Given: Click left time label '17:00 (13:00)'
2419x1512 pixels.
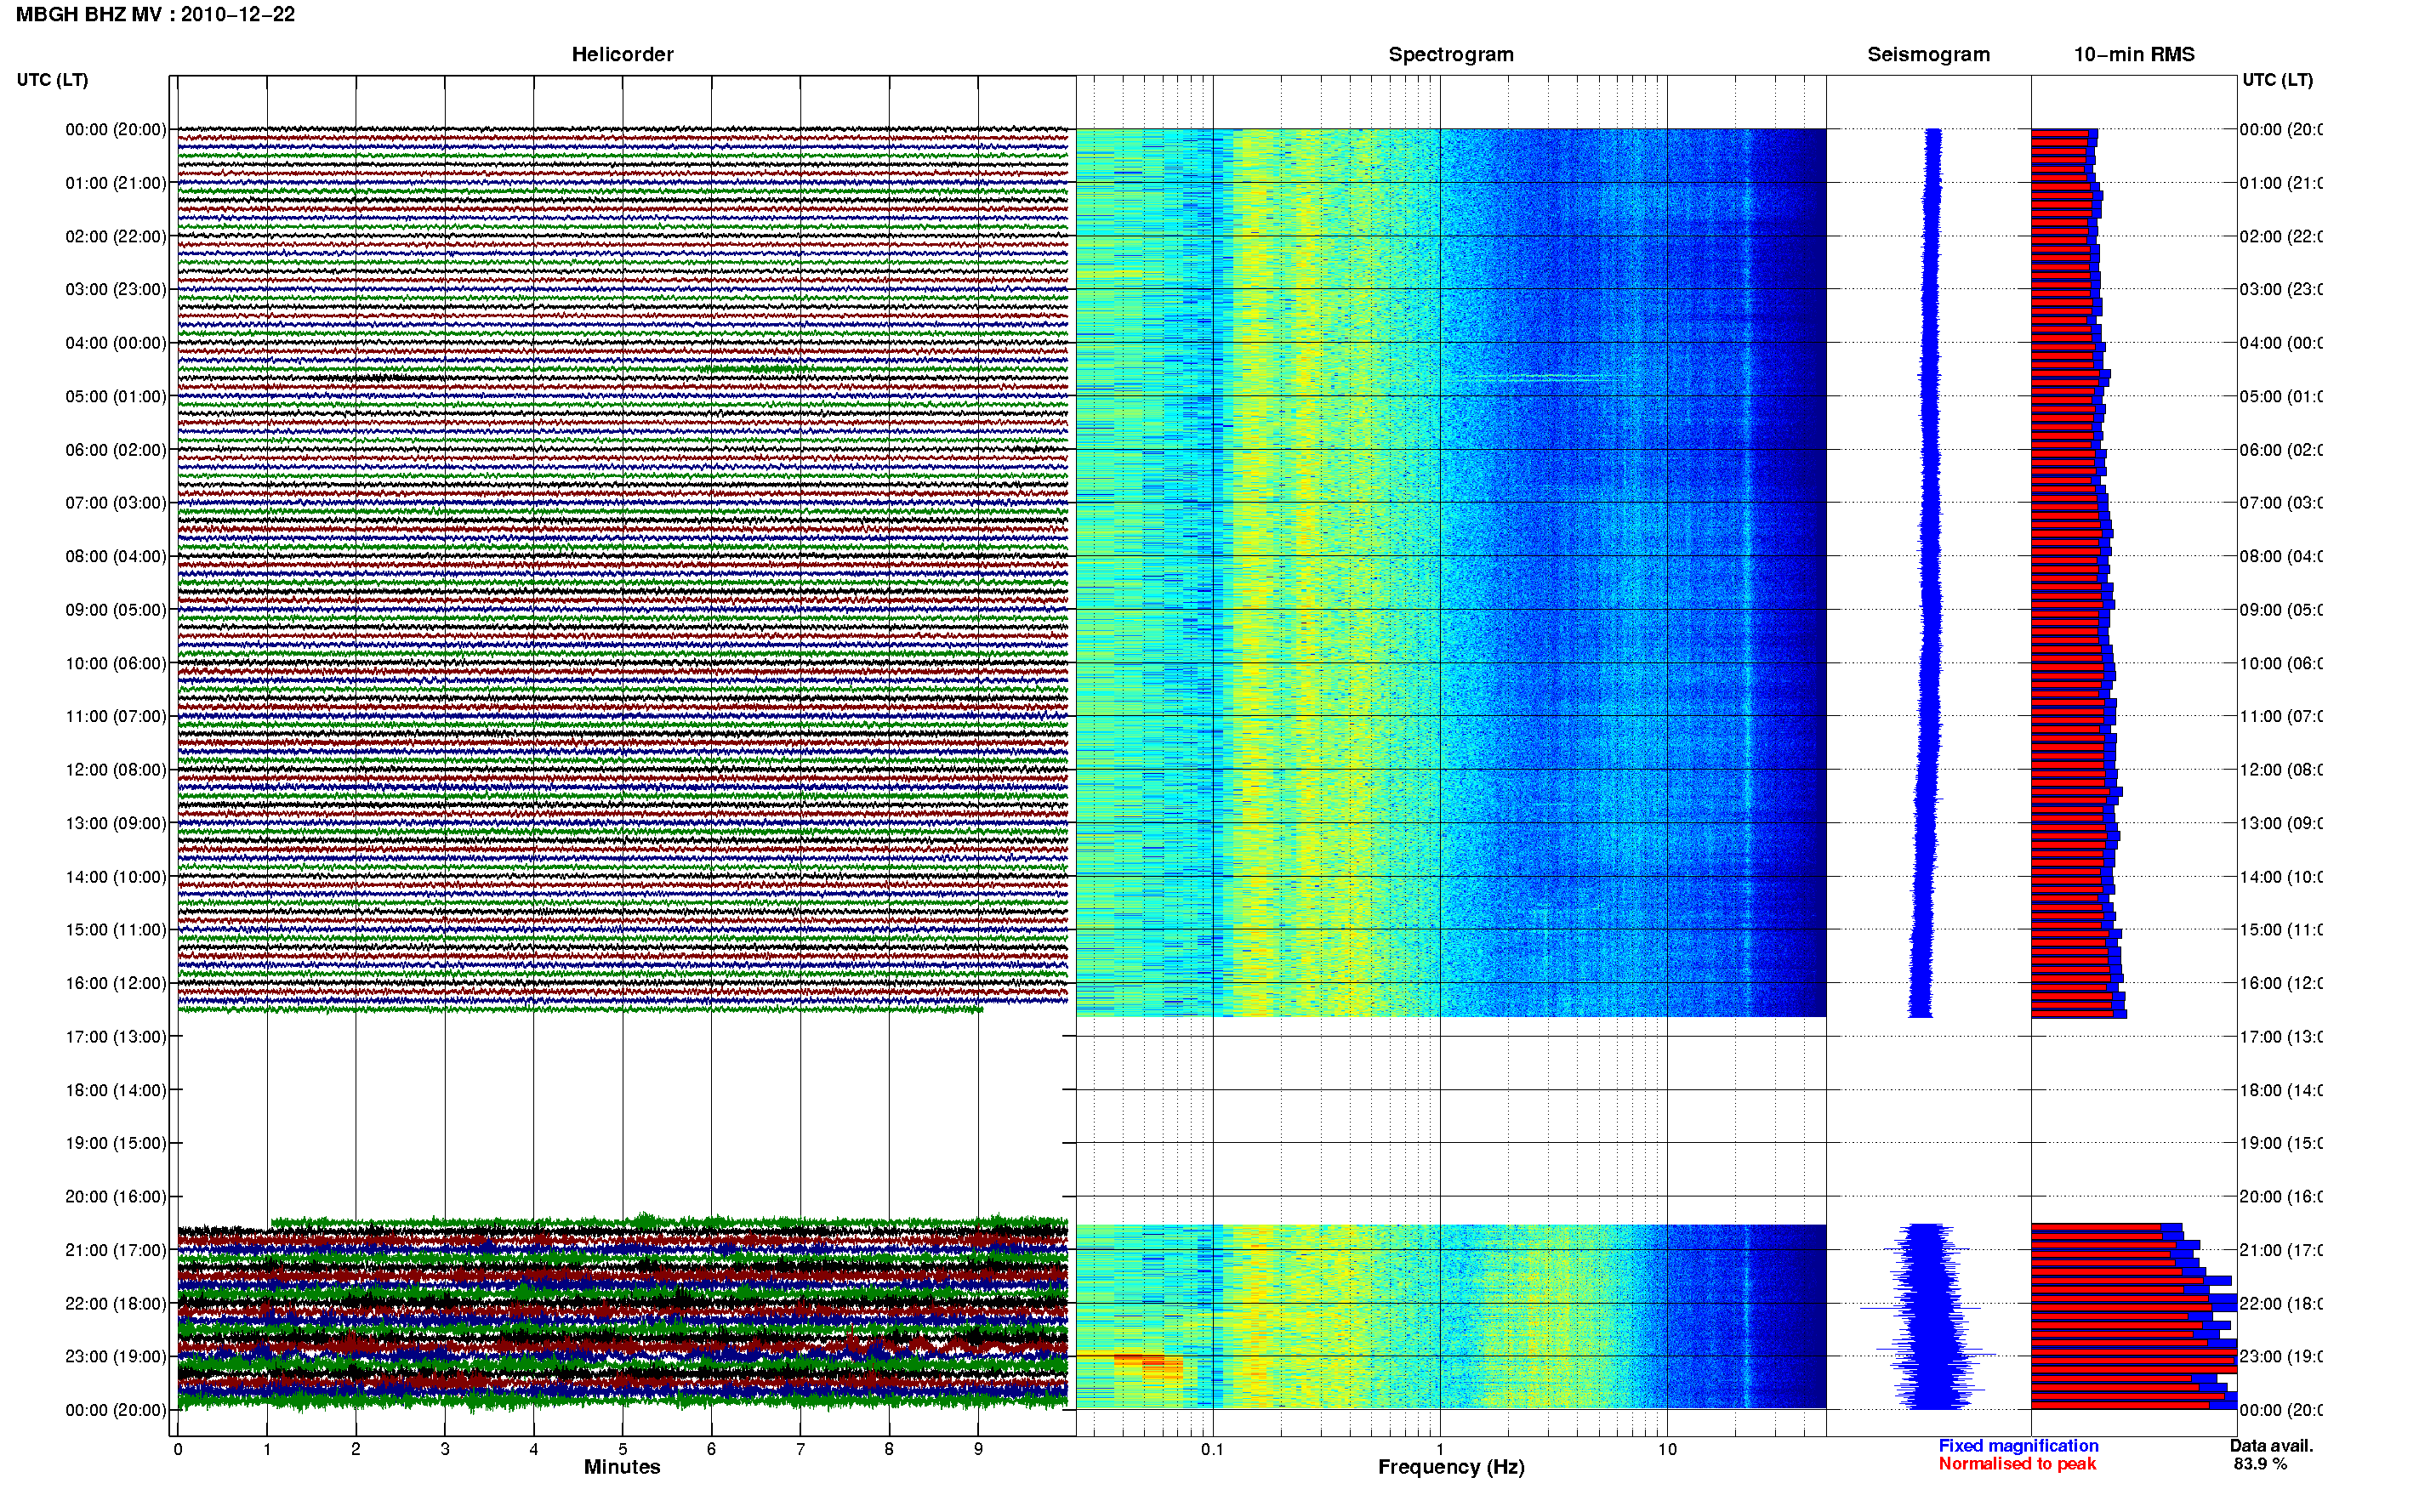Looking at the screenshot, I should pyautogui.click(x=116, y=1036).
